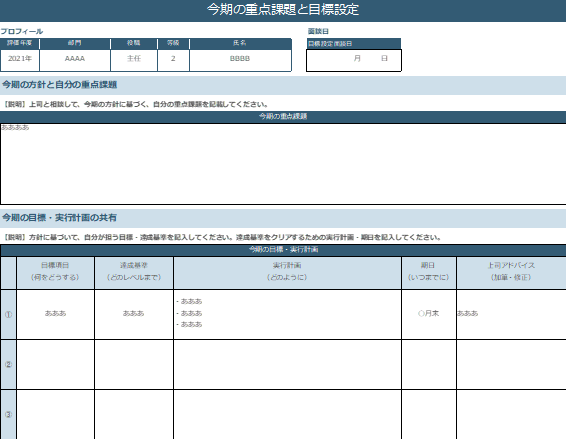The image size is (567, 440).
Task: Select the empty row ② 達成基準 cell
Action: [x=134, y=364]
